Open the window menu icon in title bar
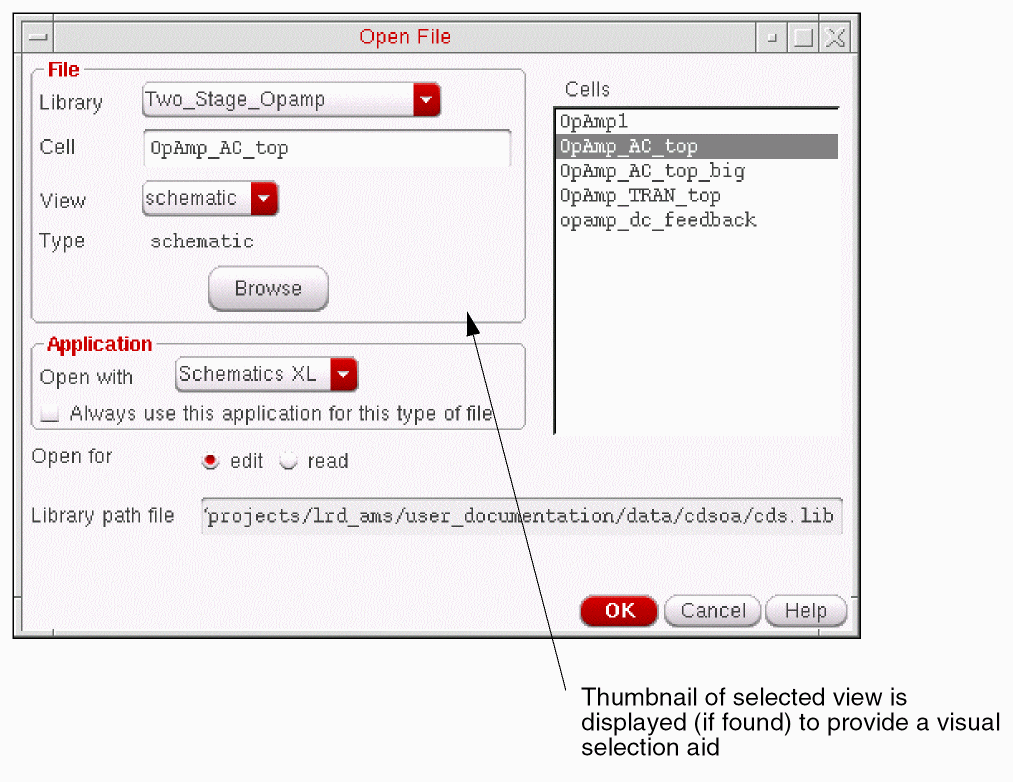1013x782 pixels. pyautogui.click(x=37, y=37)
